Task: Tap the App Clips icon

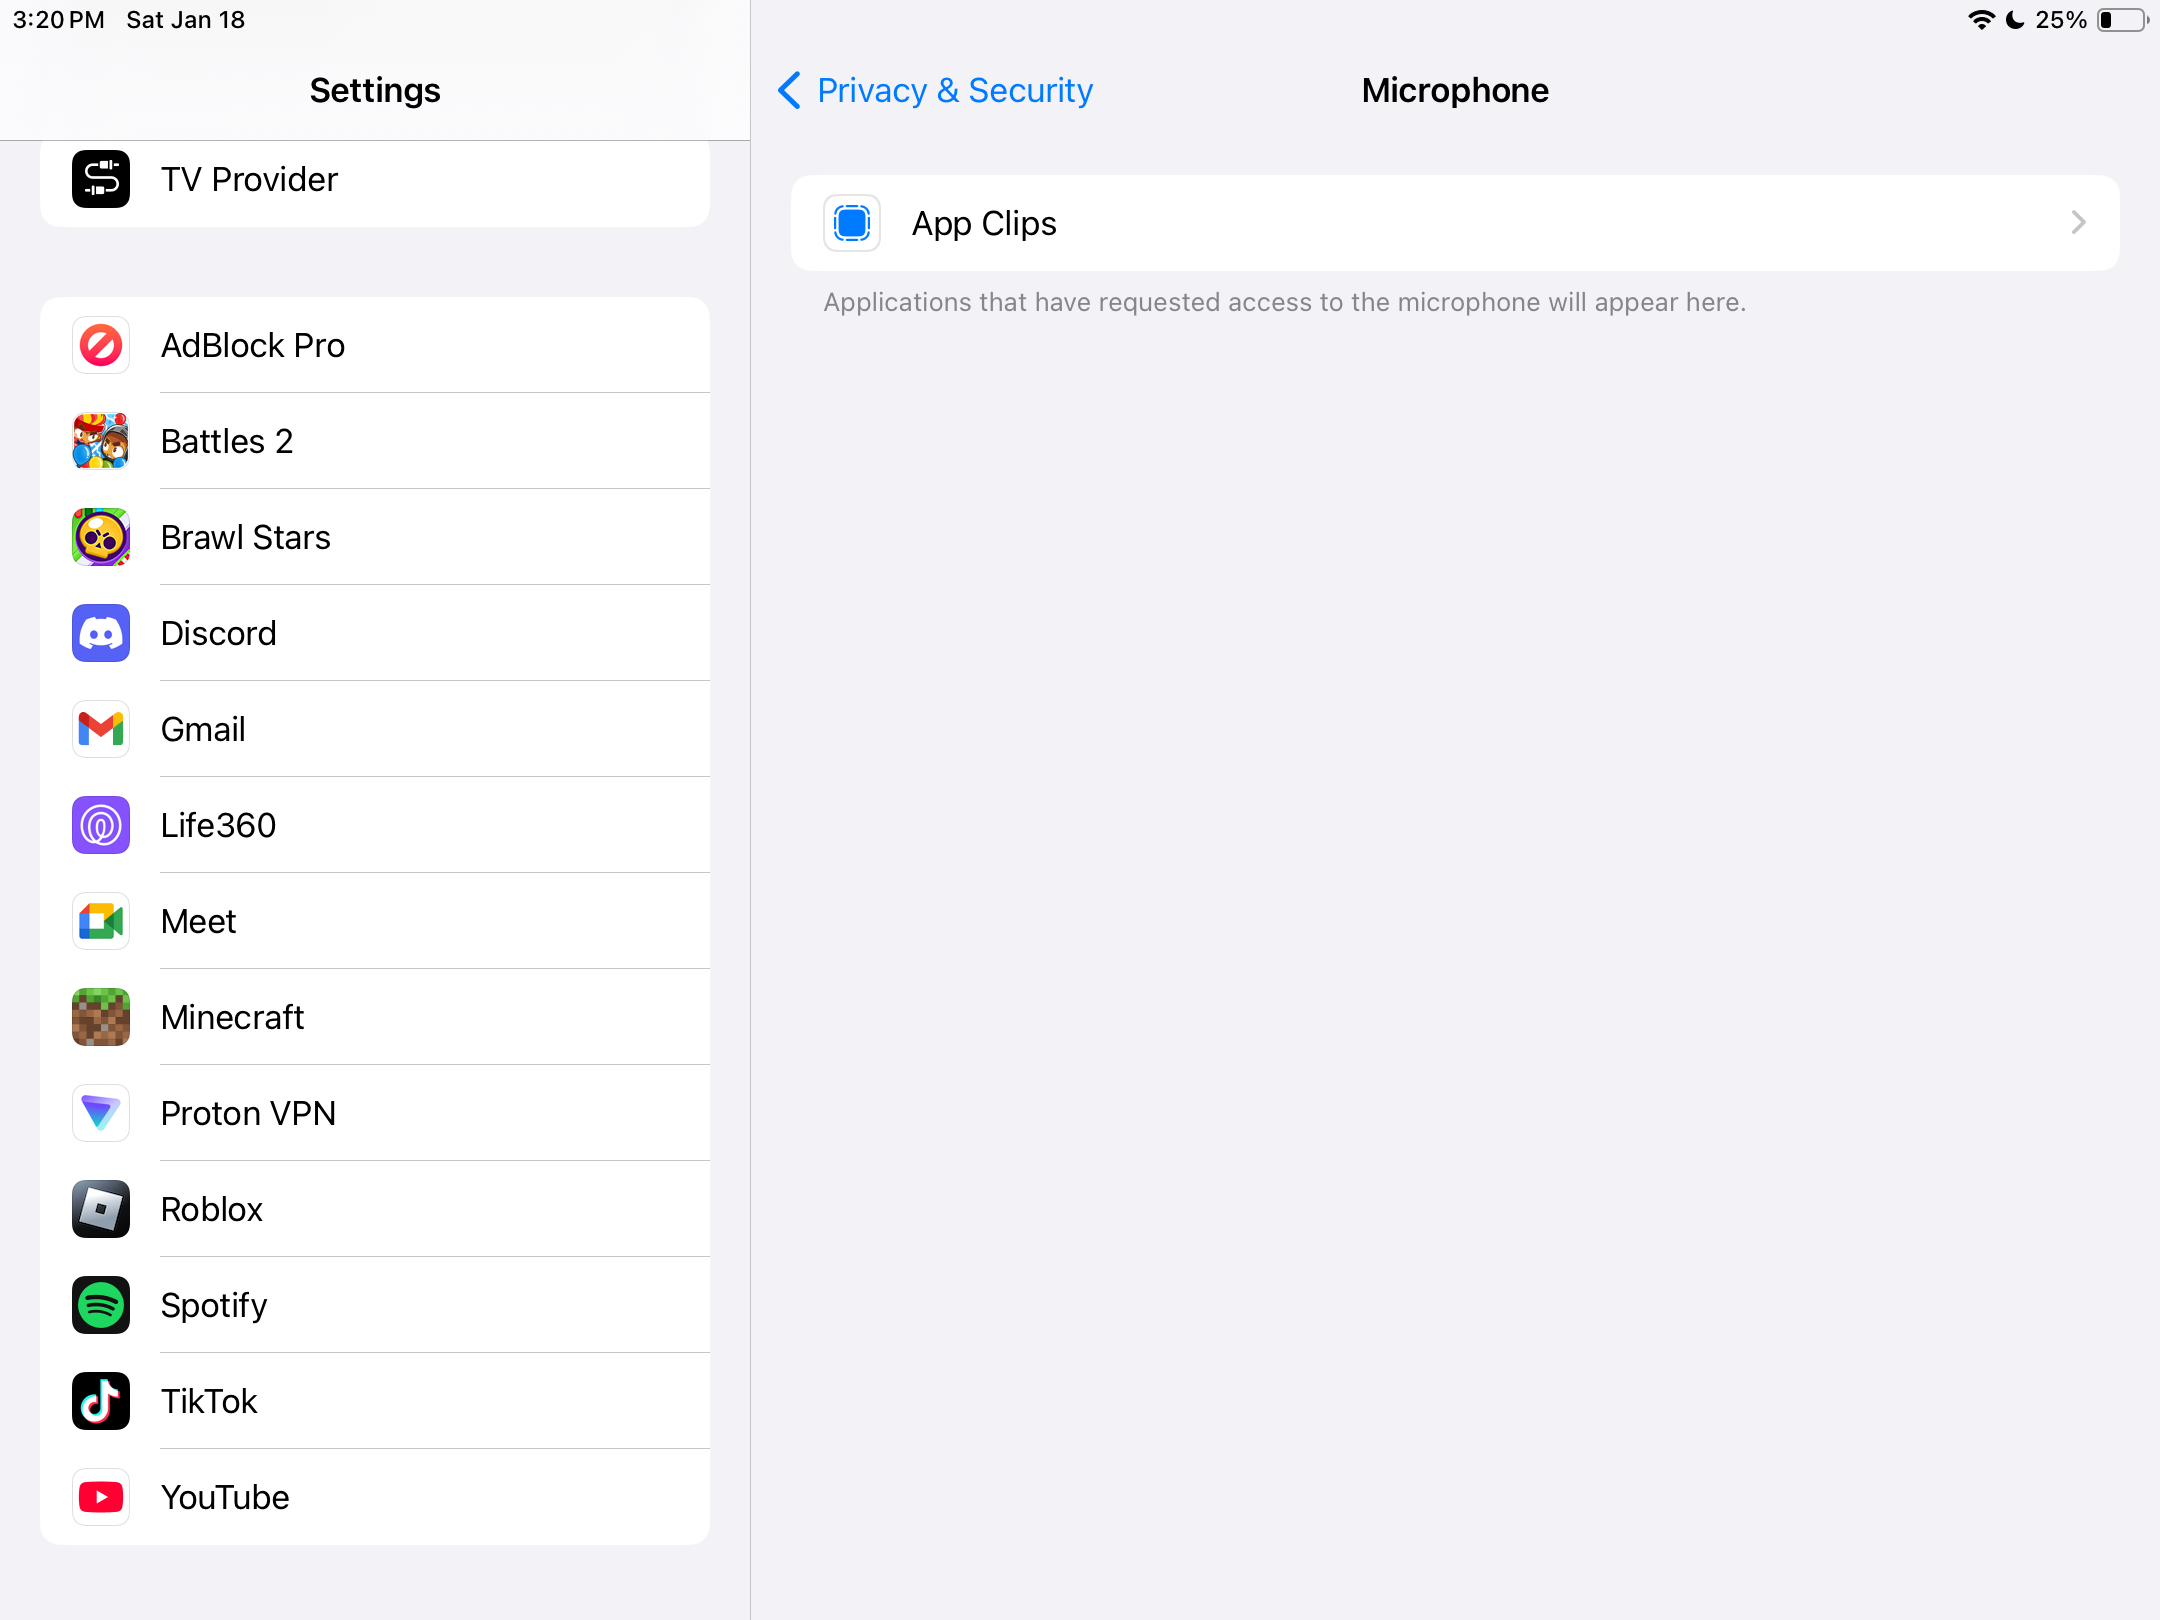Action: coord(852,223)
